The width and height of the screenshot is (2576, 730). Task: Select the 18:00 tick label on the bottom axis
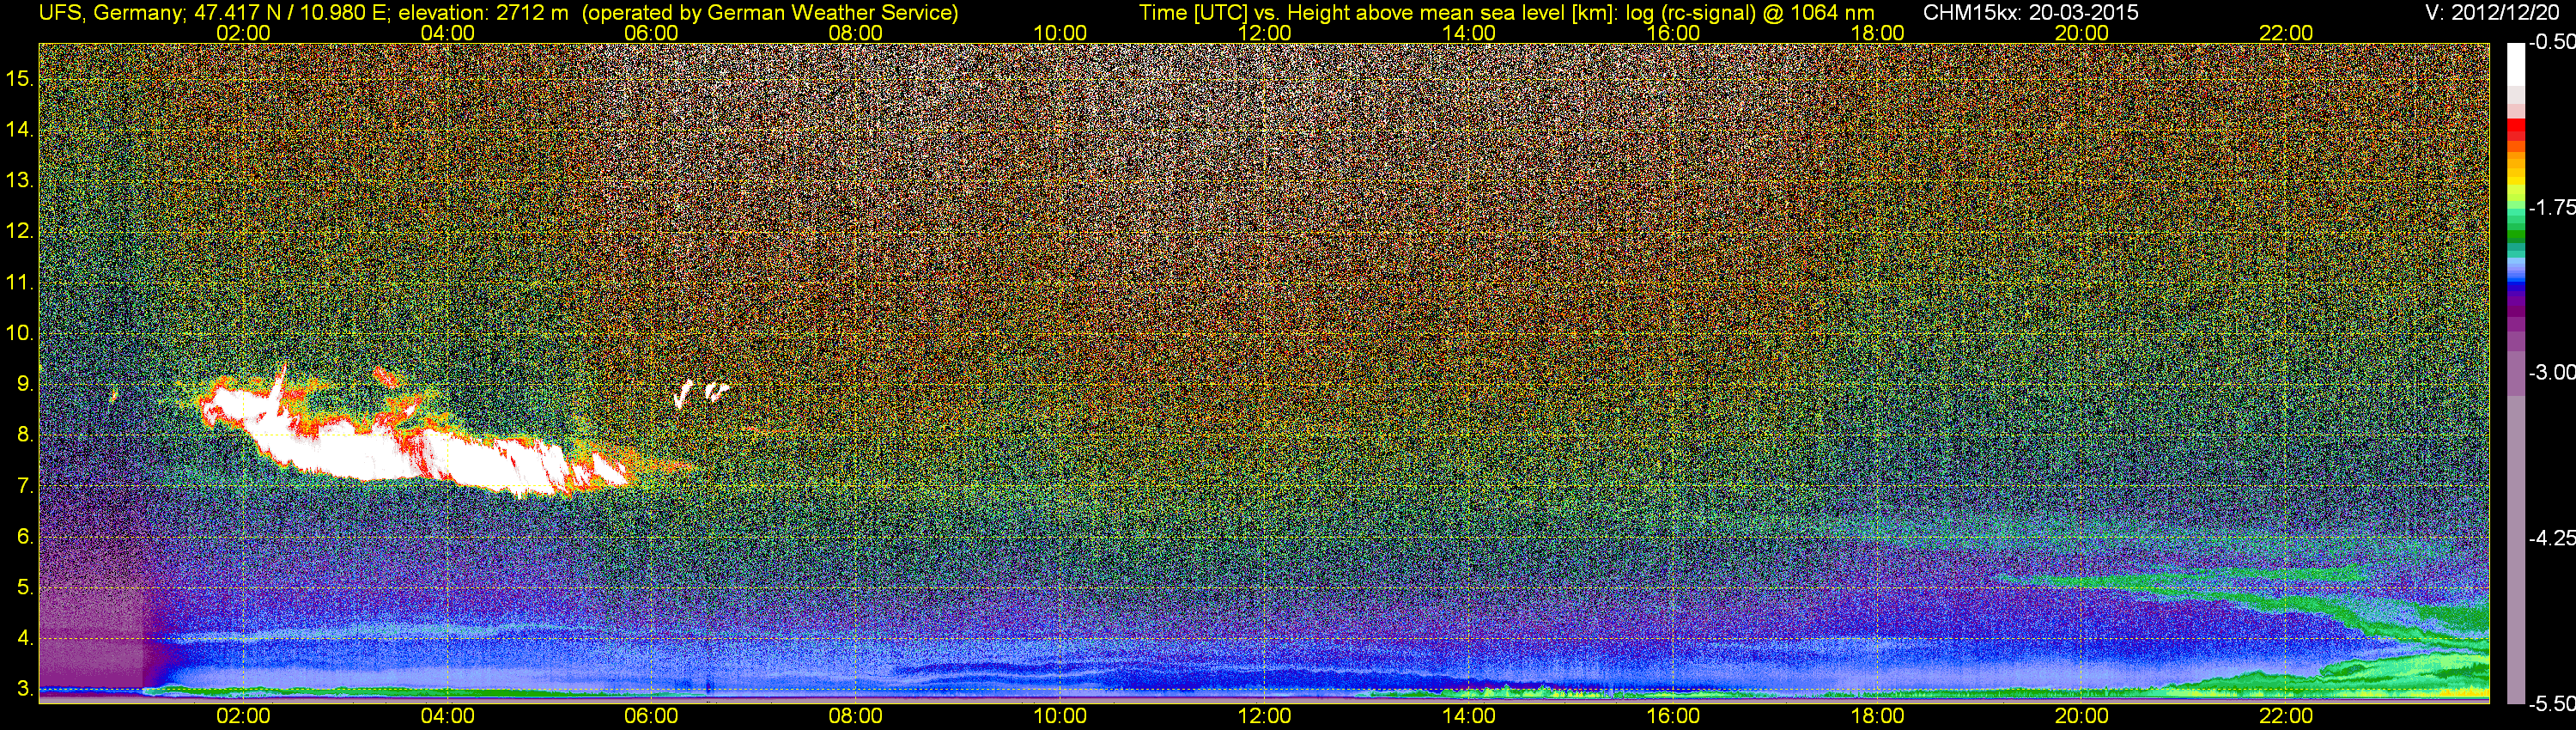(x=1877, y=716)
